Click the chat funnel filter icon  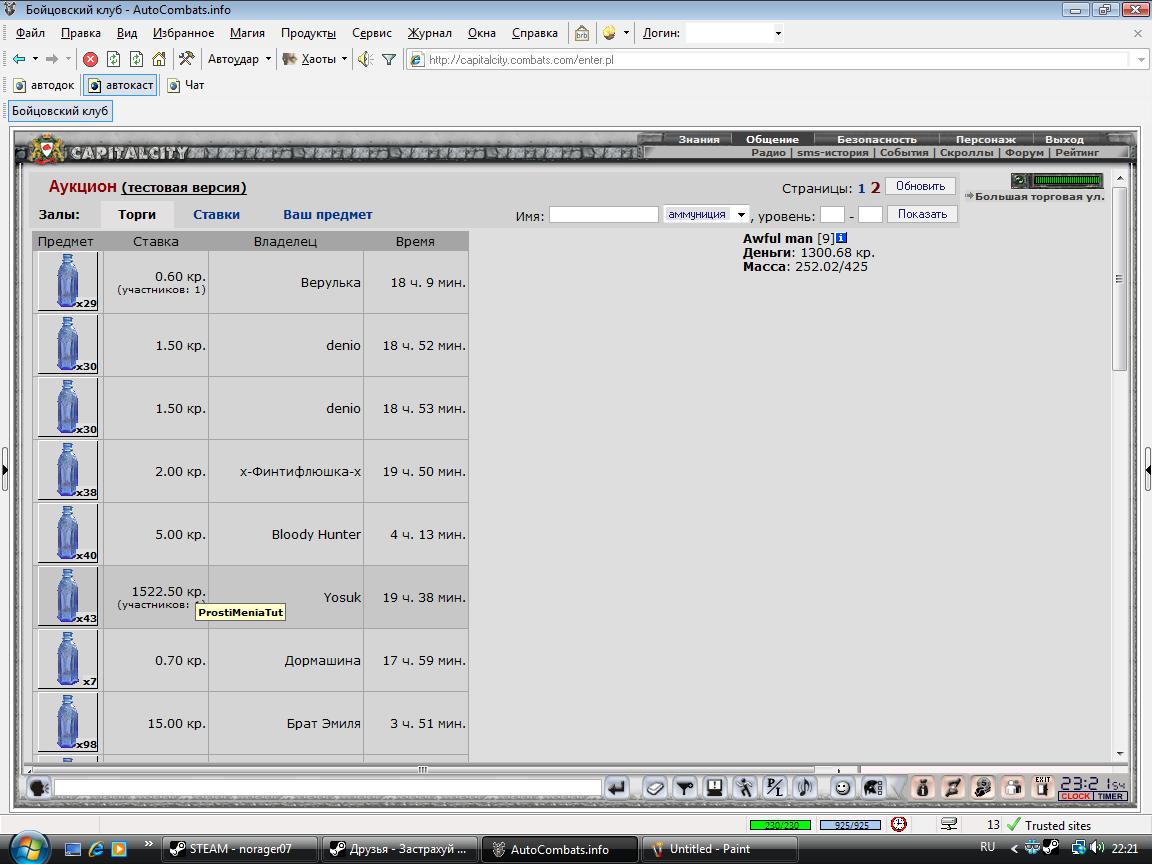684,788
